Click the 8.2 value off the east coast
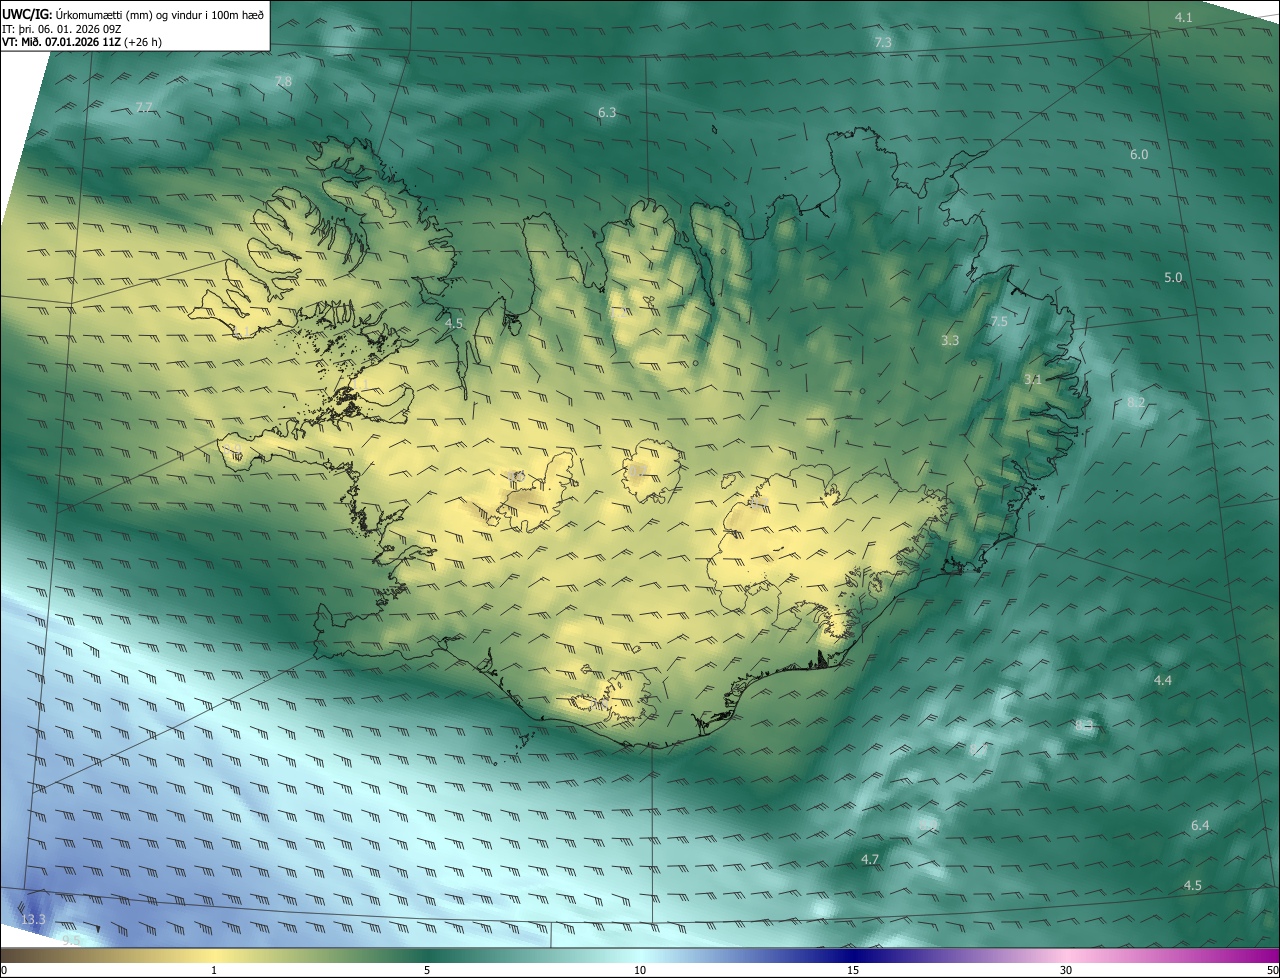This screenshot has height=978, width=1280. pos(1136,402)
